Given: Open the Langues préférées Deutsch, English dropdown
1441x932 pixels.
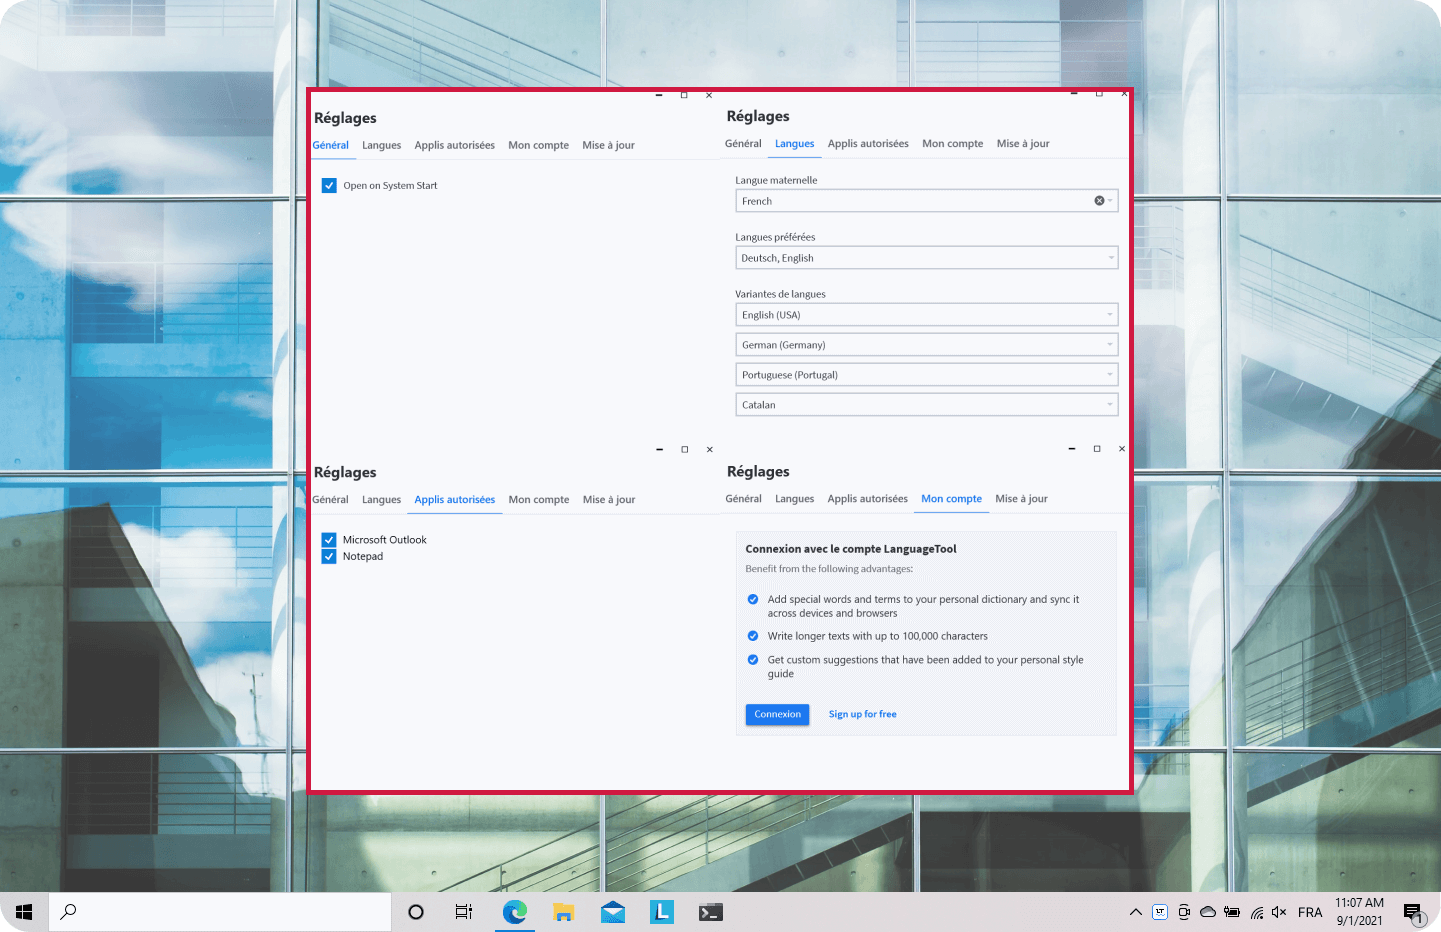Looking at the screenshot, I should (926, 258).
